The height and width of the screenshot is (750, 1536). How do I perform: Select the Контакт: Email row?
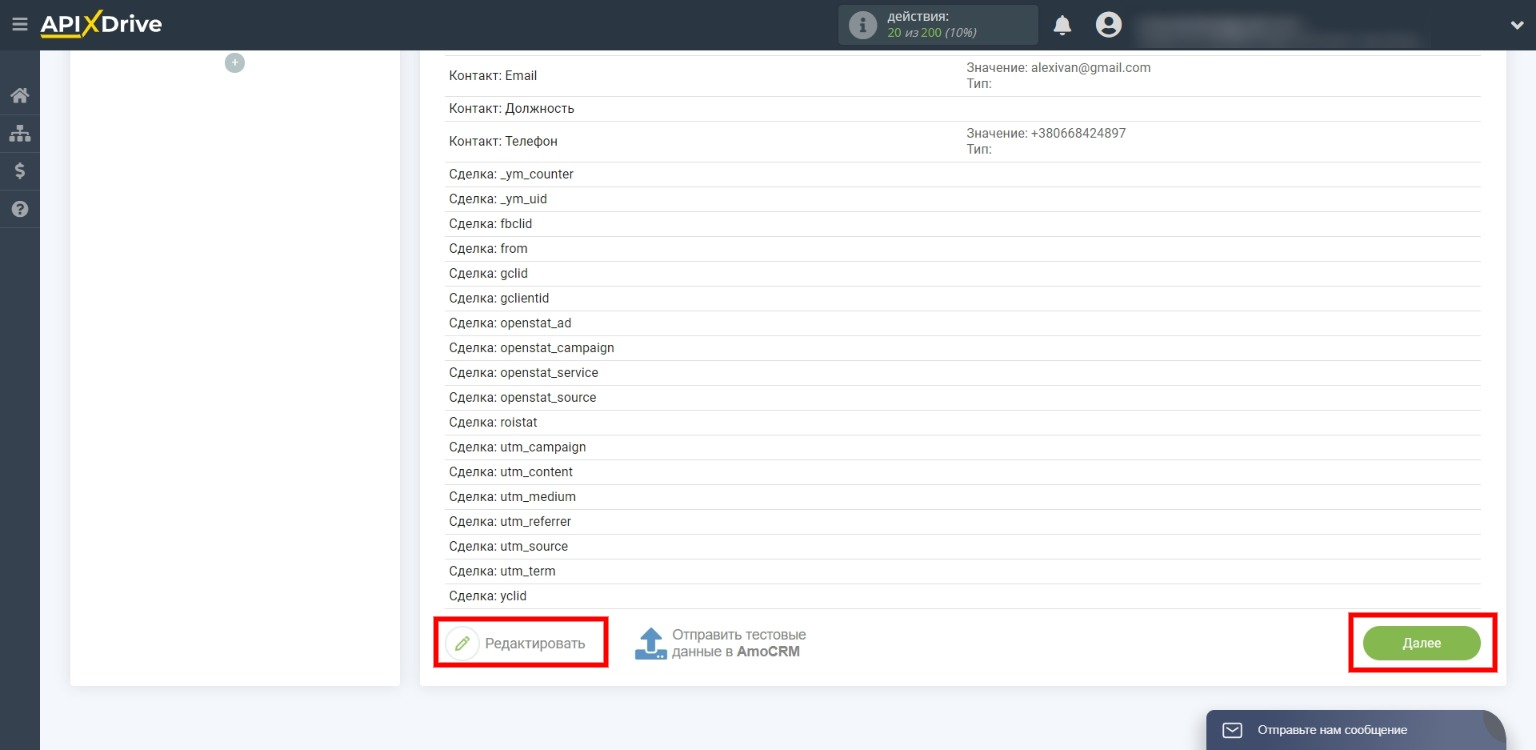(x=963, y=76)
